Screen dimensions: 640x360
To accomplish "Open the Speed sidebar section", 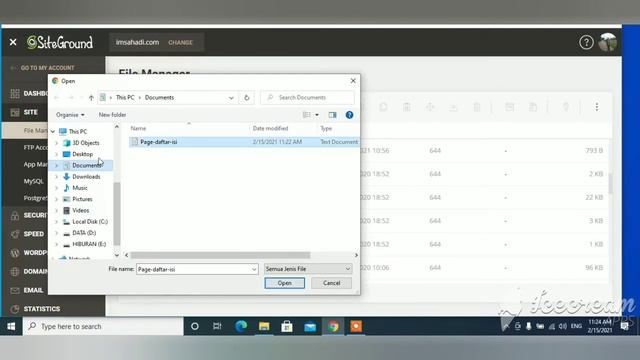I will (33, 234).
